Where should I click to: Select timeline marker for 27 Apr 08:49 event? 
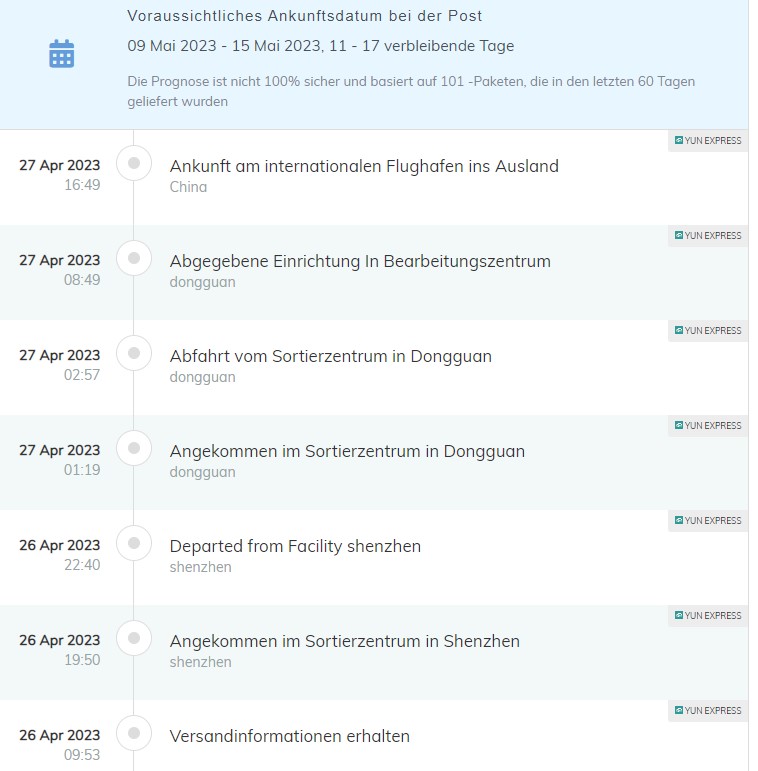[134, 258]
